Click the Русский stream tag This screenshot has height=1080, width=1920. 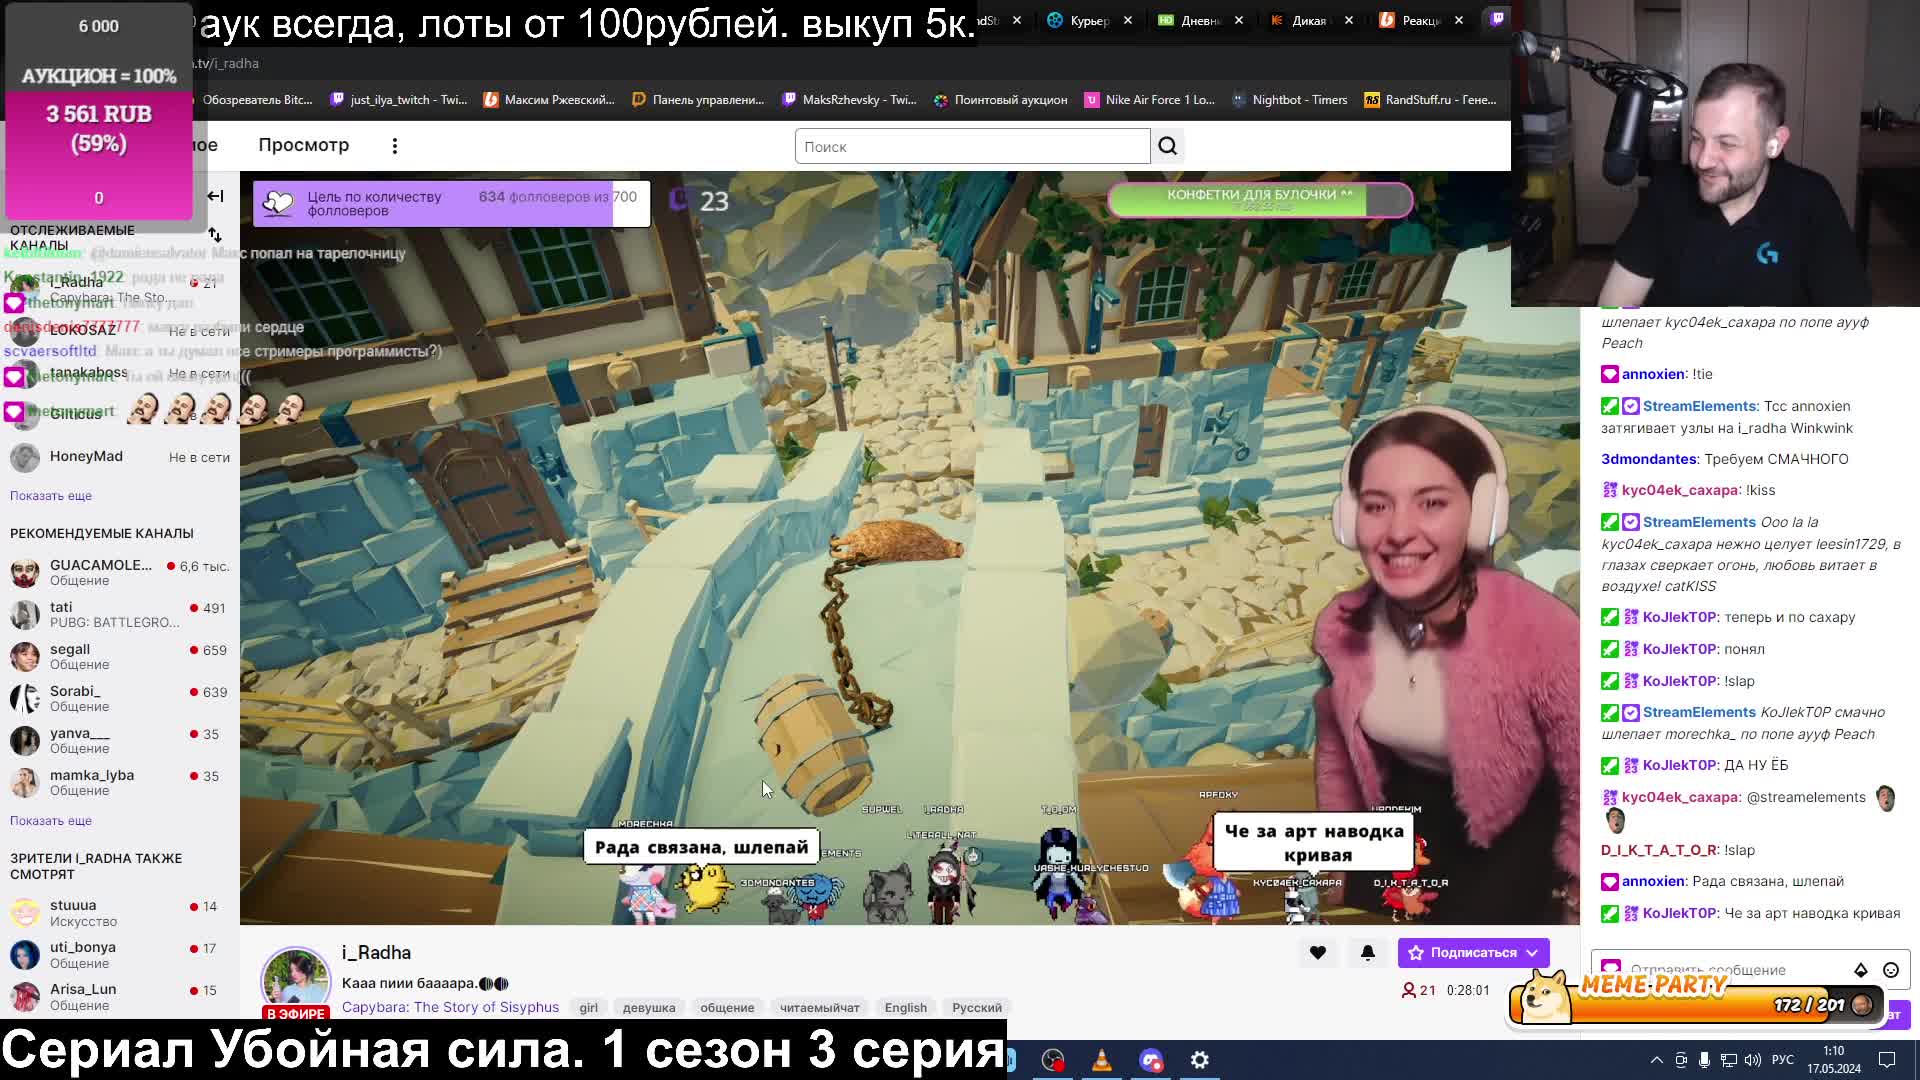pos(977,1007)
